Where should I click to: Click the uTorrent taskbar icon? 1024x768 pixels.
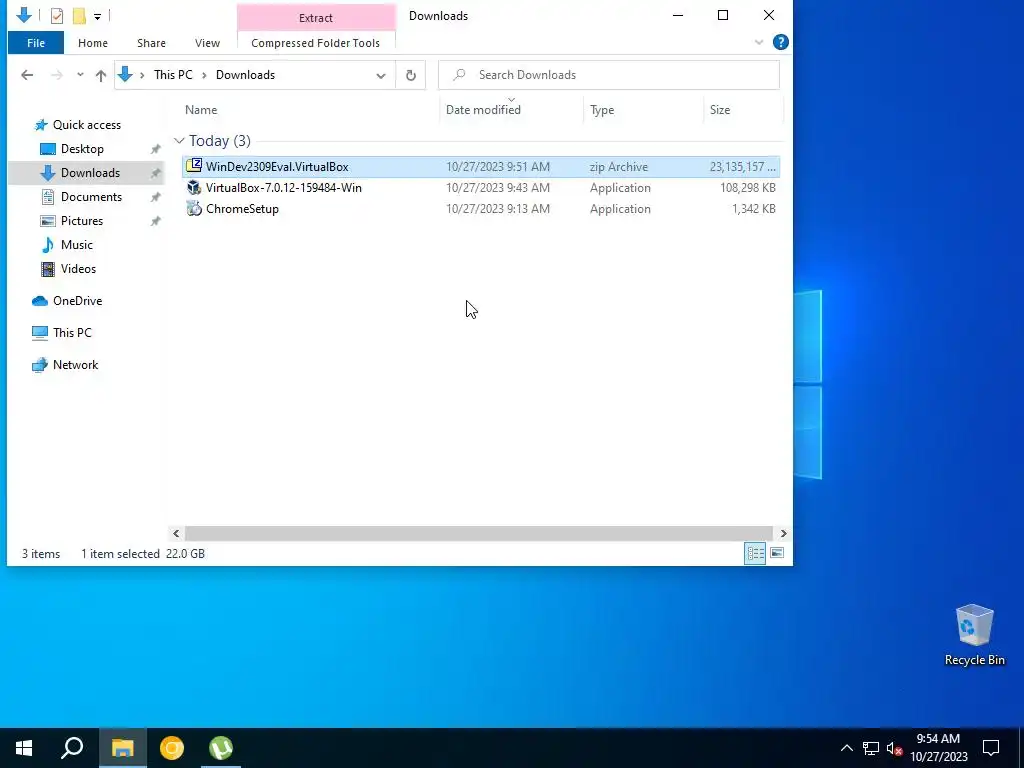221,748
